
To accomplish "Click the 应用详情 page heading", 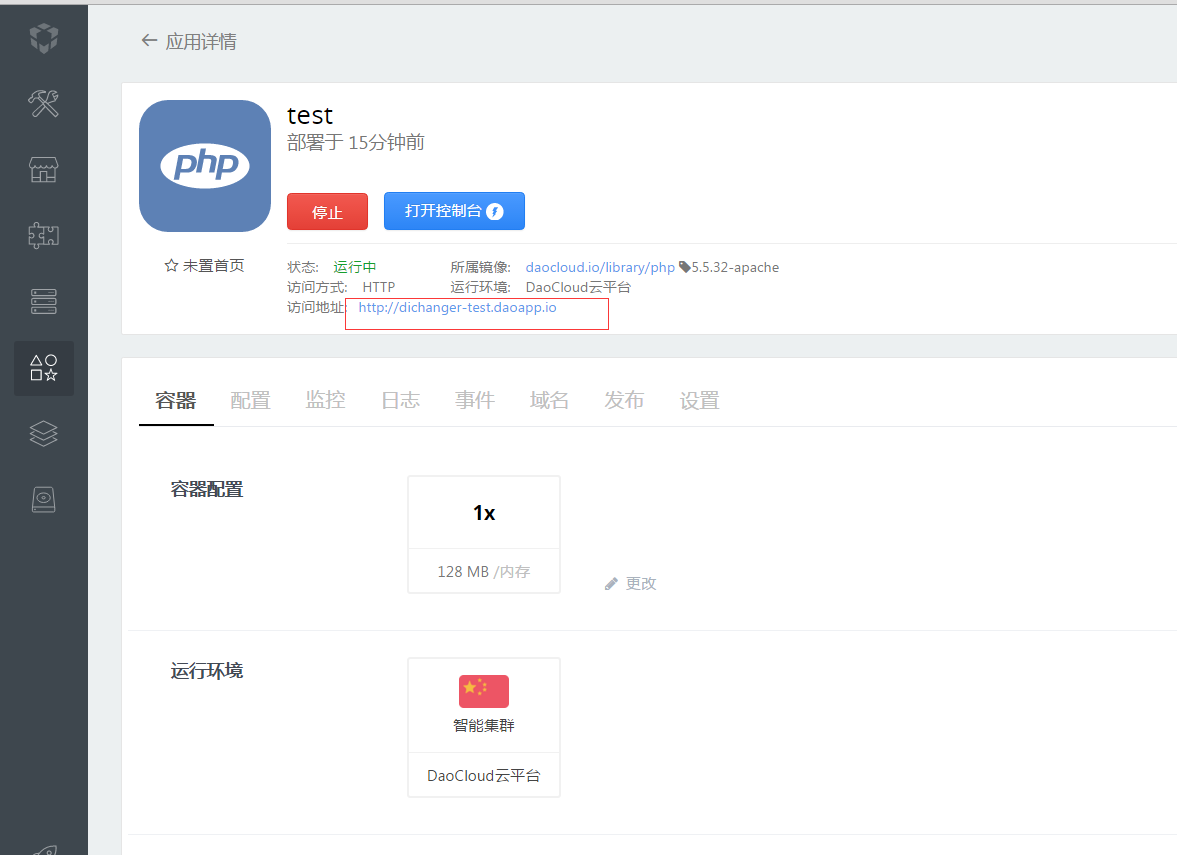I will click(x=201, y=41).
